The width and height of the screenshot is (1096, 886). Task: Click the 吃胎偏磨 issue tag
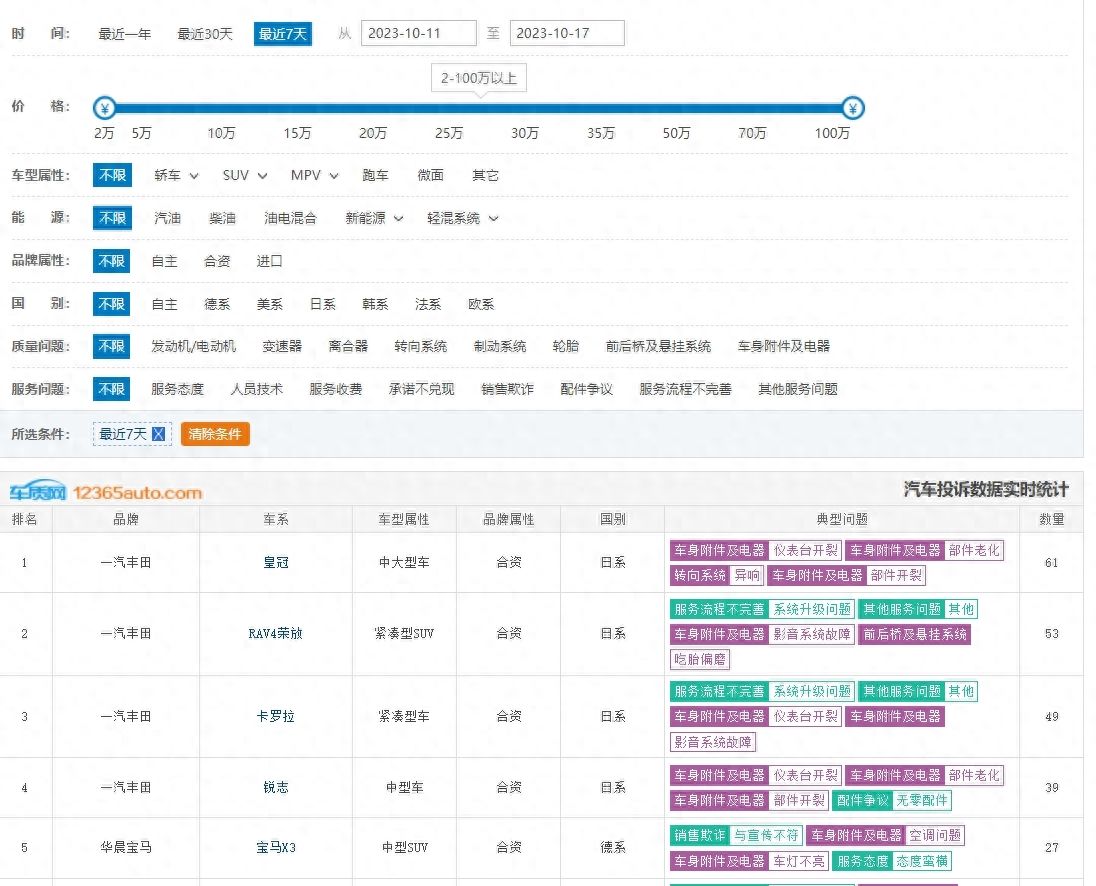click(x=700, y=659)
